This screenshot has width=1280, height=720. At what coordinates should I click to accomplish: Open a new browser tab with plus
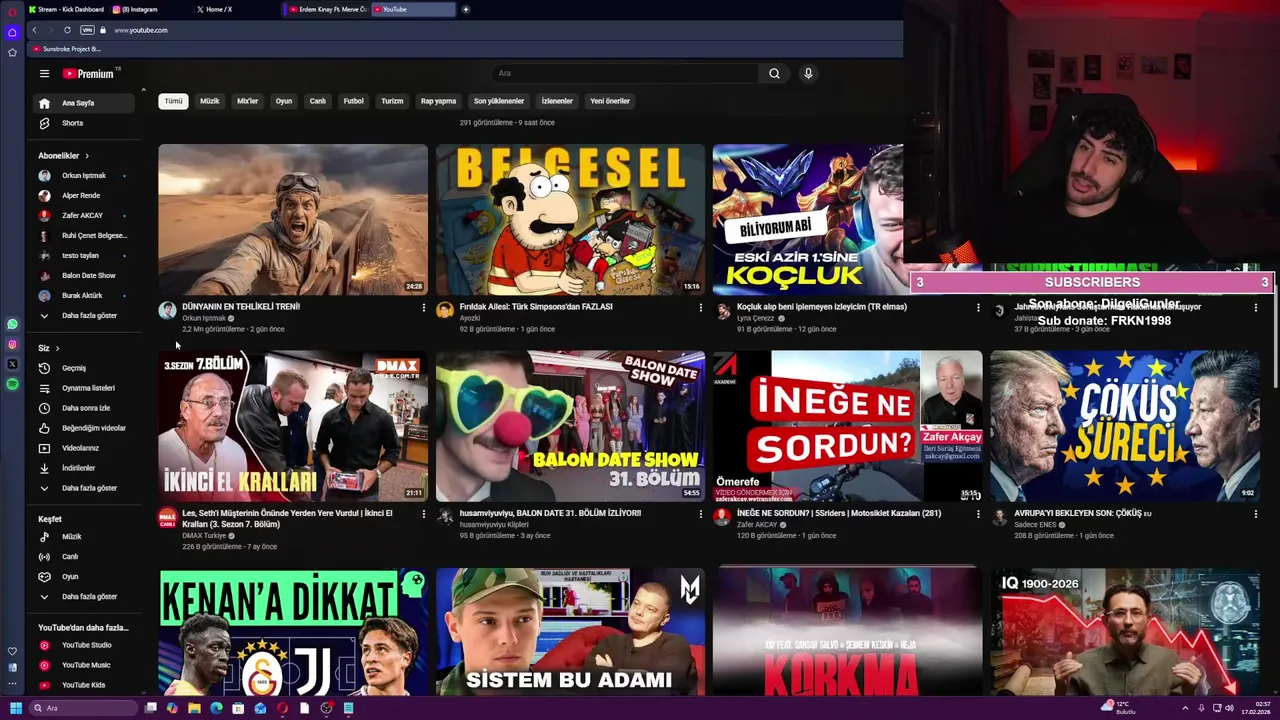[465, 9]
